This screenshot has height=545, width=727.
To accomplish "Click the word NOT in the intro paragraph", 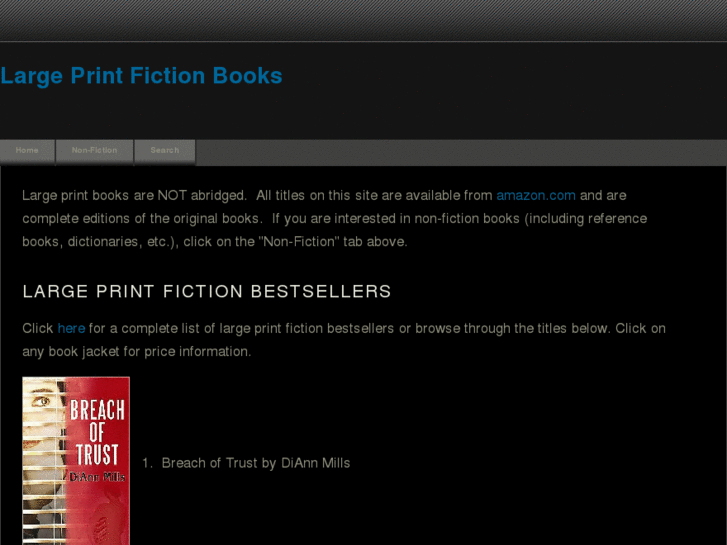I will (172, 195).
